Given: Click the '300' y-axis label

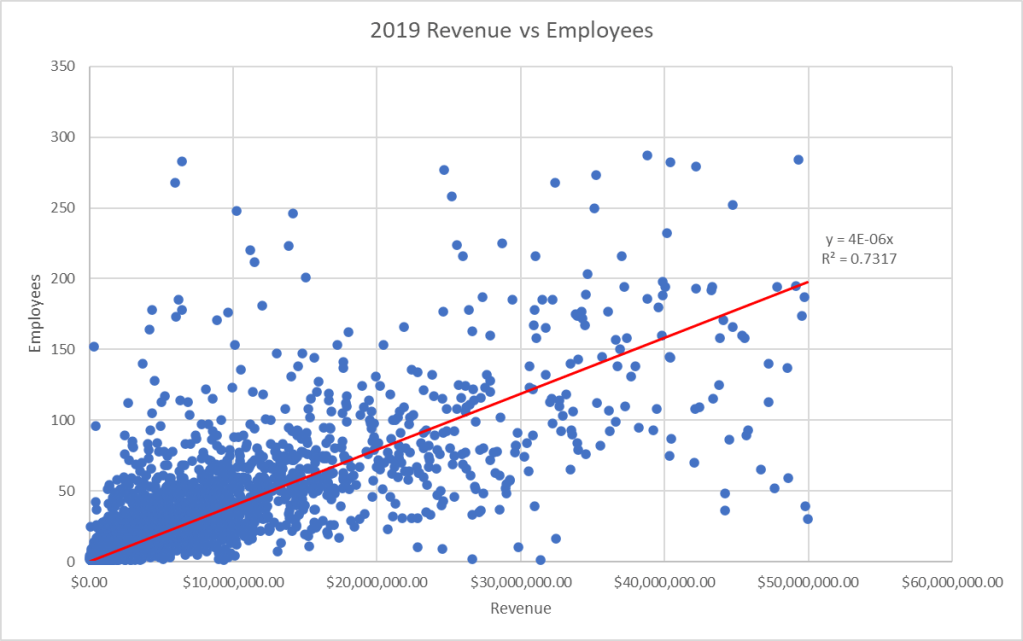Looking at the screenshot, I should 65,137.
